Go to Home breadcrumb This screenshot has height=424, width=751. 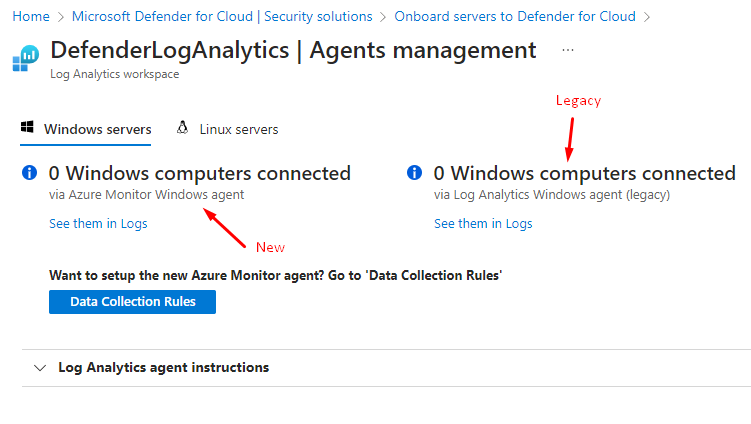[32, 17]
